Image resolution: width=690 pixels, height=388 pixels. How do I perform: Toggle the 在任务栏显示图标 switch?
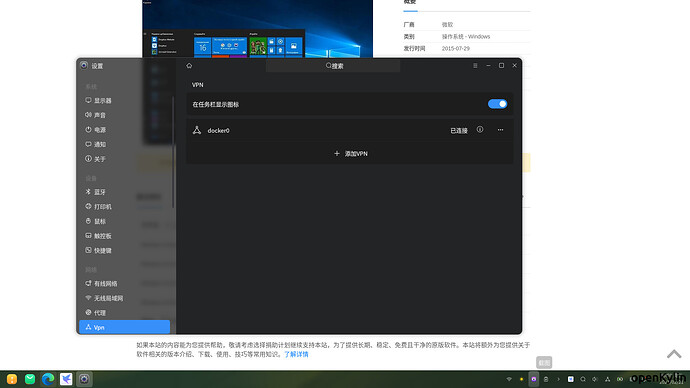point(497,104)
